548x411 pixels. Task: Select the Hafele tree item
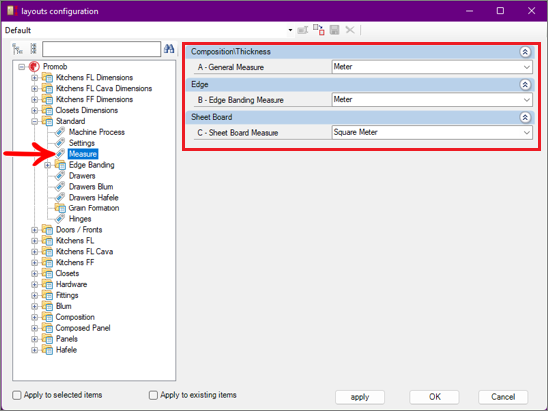[x=66, y=350]
